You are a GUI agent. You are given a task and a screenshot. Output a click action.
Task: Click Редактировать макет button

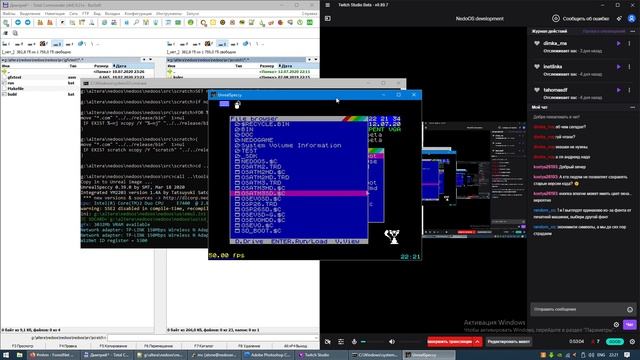pos(509,342)
